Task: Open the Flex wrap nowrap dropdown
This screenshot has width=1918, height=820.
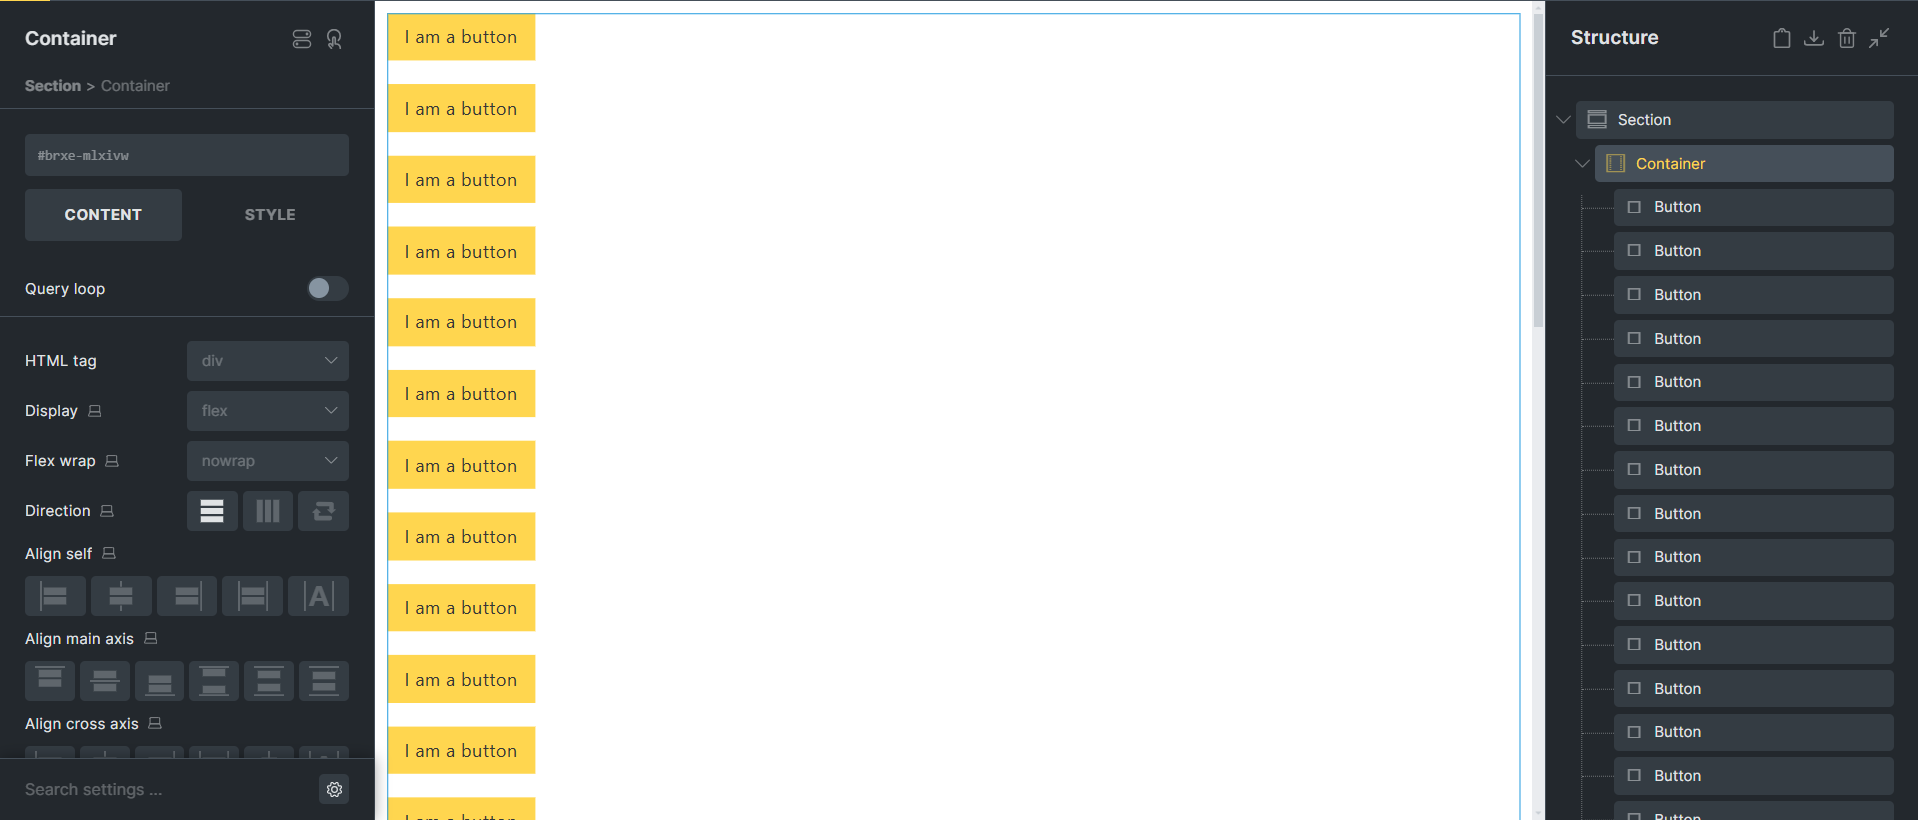Action: (x=268, y=461)
